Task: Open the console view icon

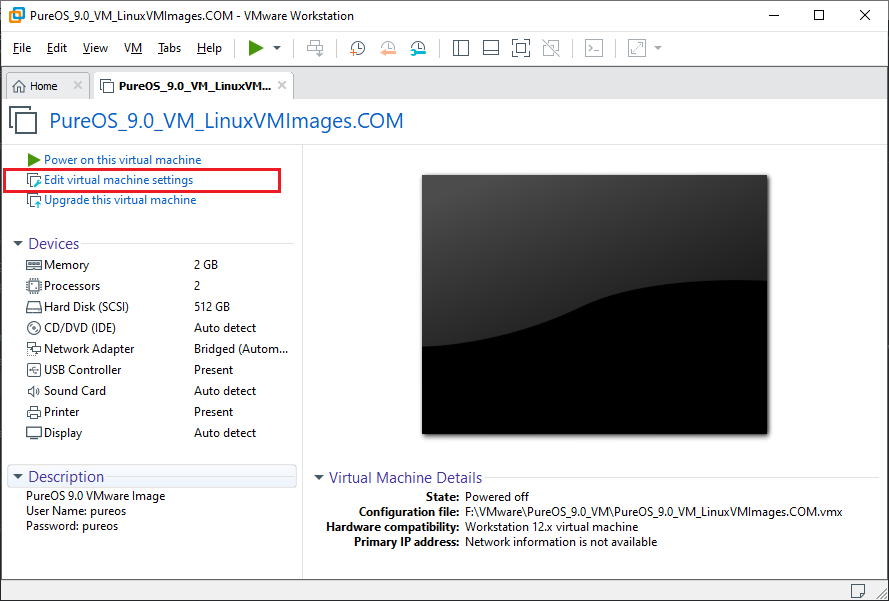Action: tap(594, 48)
